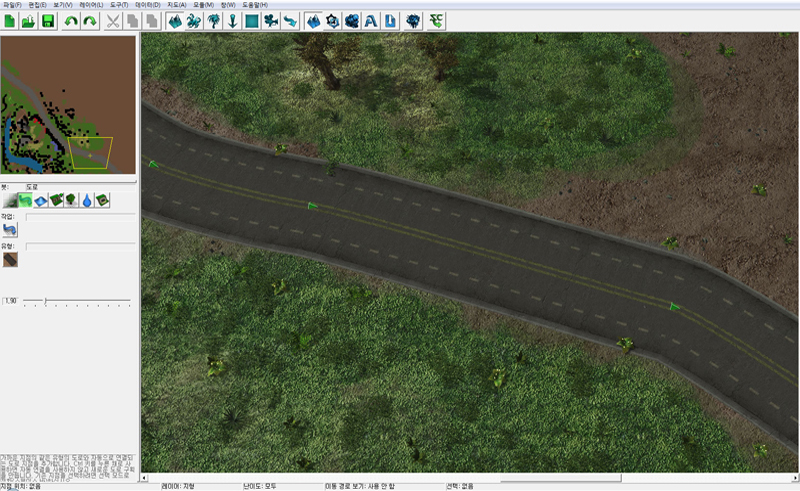Open the 데이터(D) menu
Screen dimensions: 800x491
click(148, 5)
